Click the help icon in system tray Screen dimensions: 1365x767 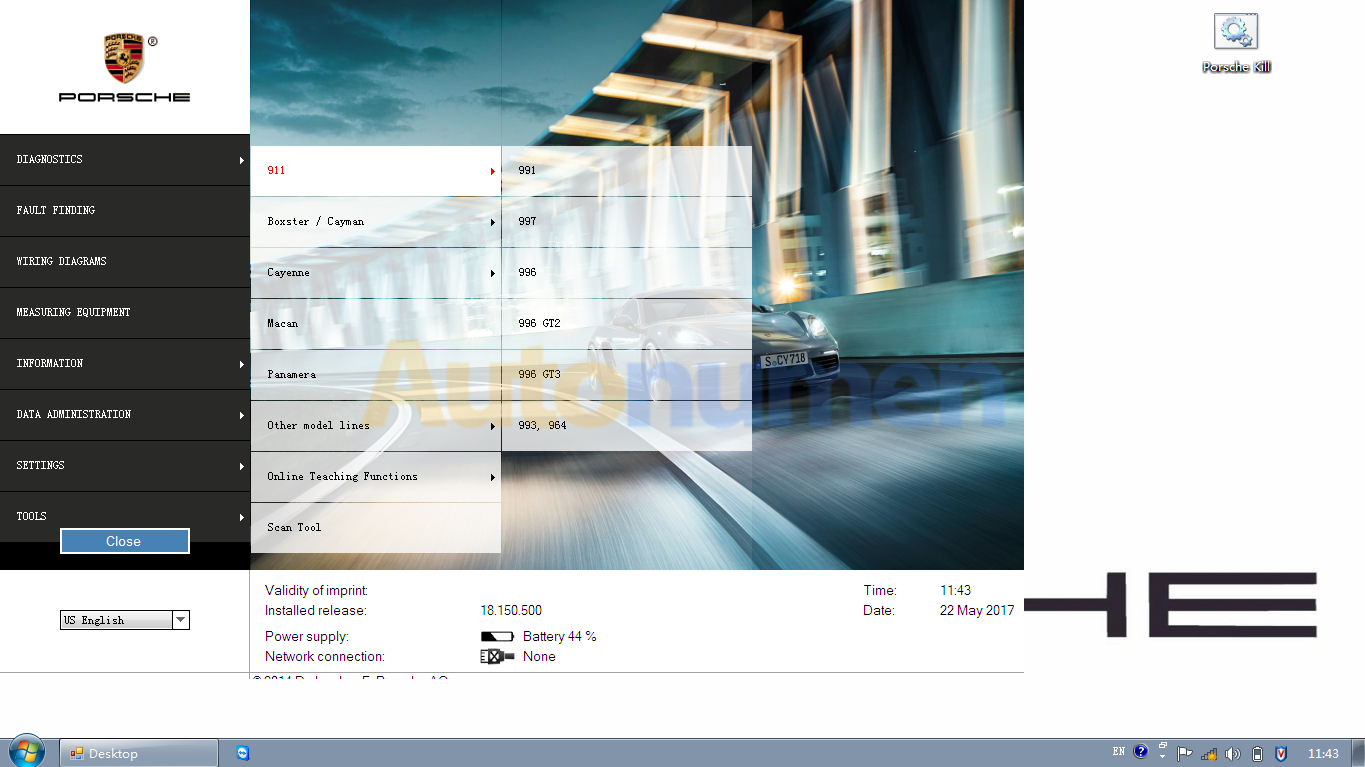pyautogui.click(x=1141, y=752)
